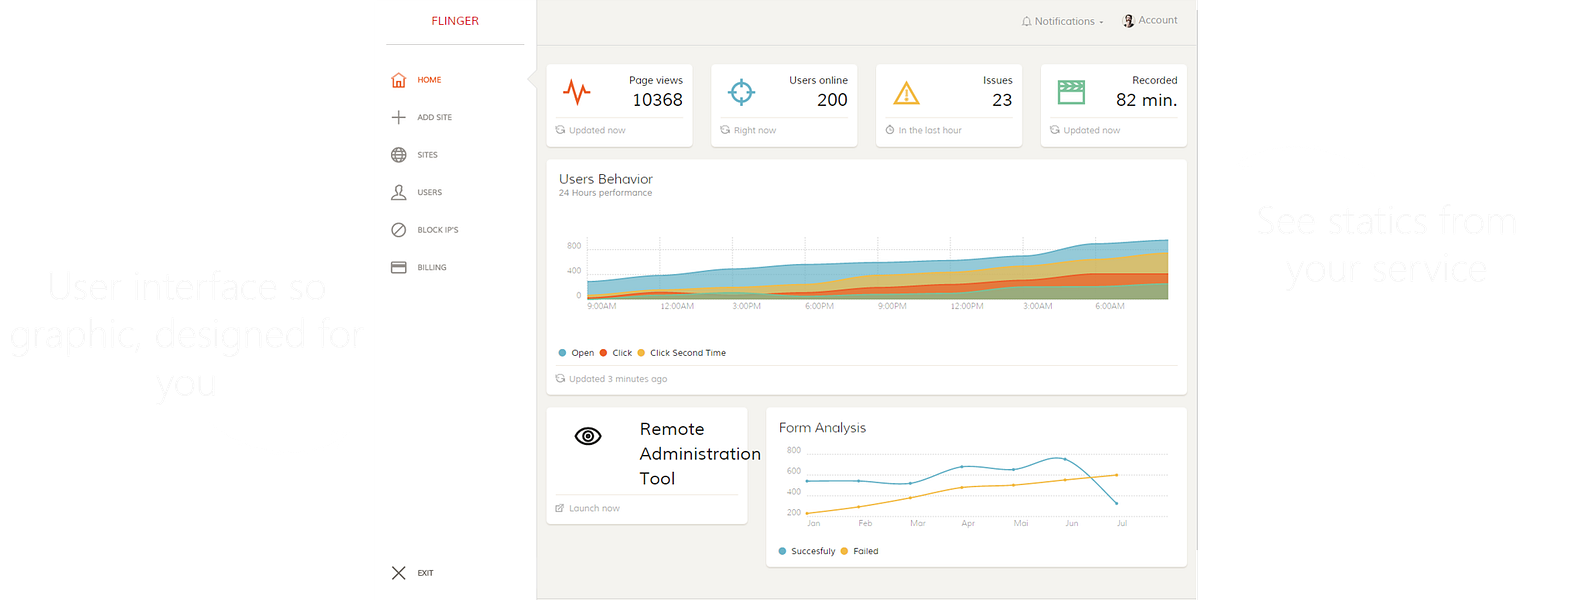Click the FLINGER logo text

pyautogui.click(x=455, y=21)
